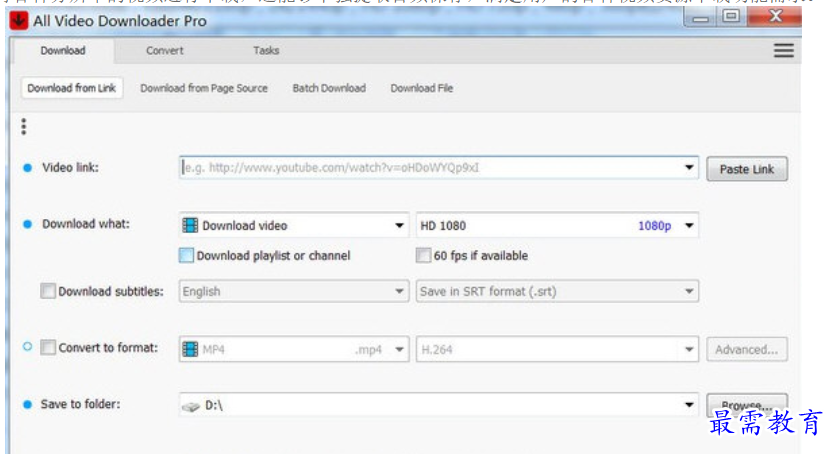
Task: Minimize the All Video Downloader Pro window
Action: 700,17
